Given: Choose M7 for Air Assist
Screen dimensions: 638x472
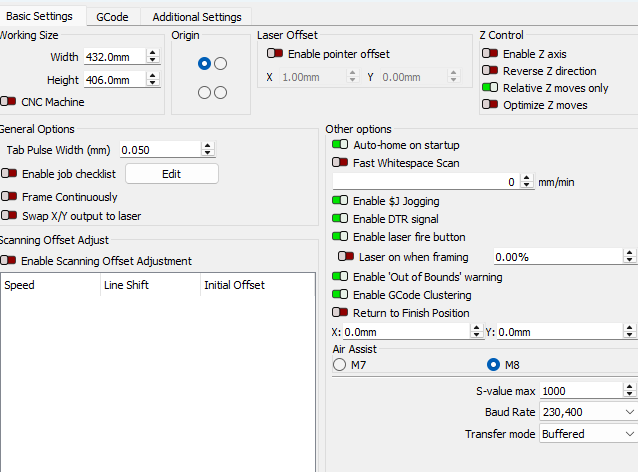Looking at the screenshot, I should [339, 365].
